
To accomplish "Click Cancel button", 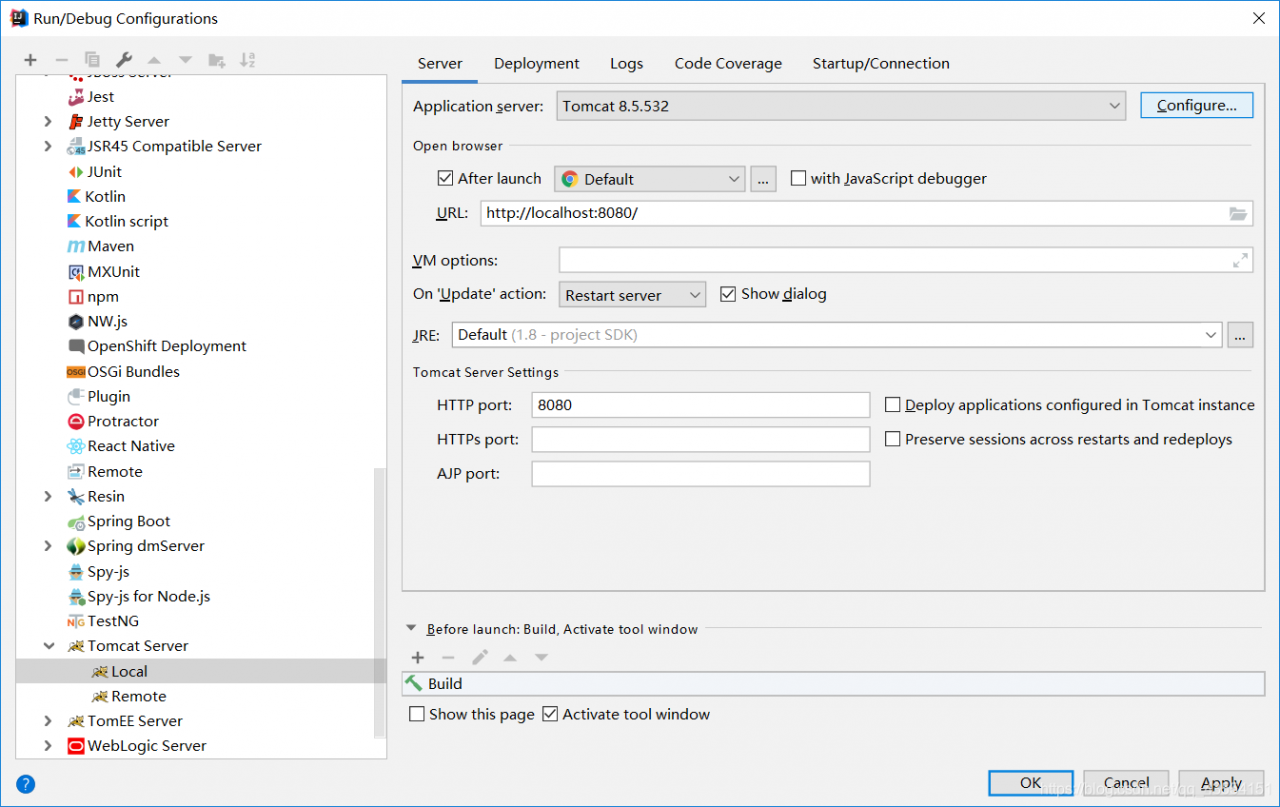I will (x=1126, y=783).
